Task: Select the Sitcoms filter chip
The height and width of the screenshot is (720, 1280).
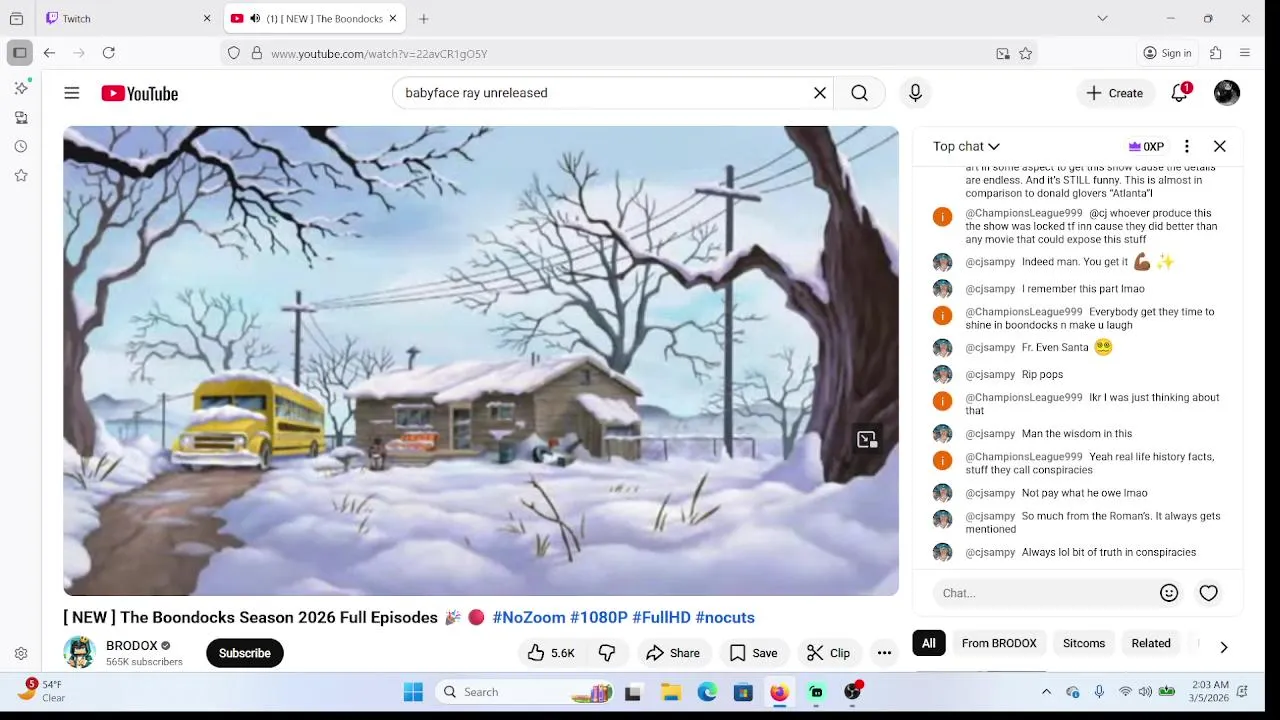Action: [x=1084, y=643]
